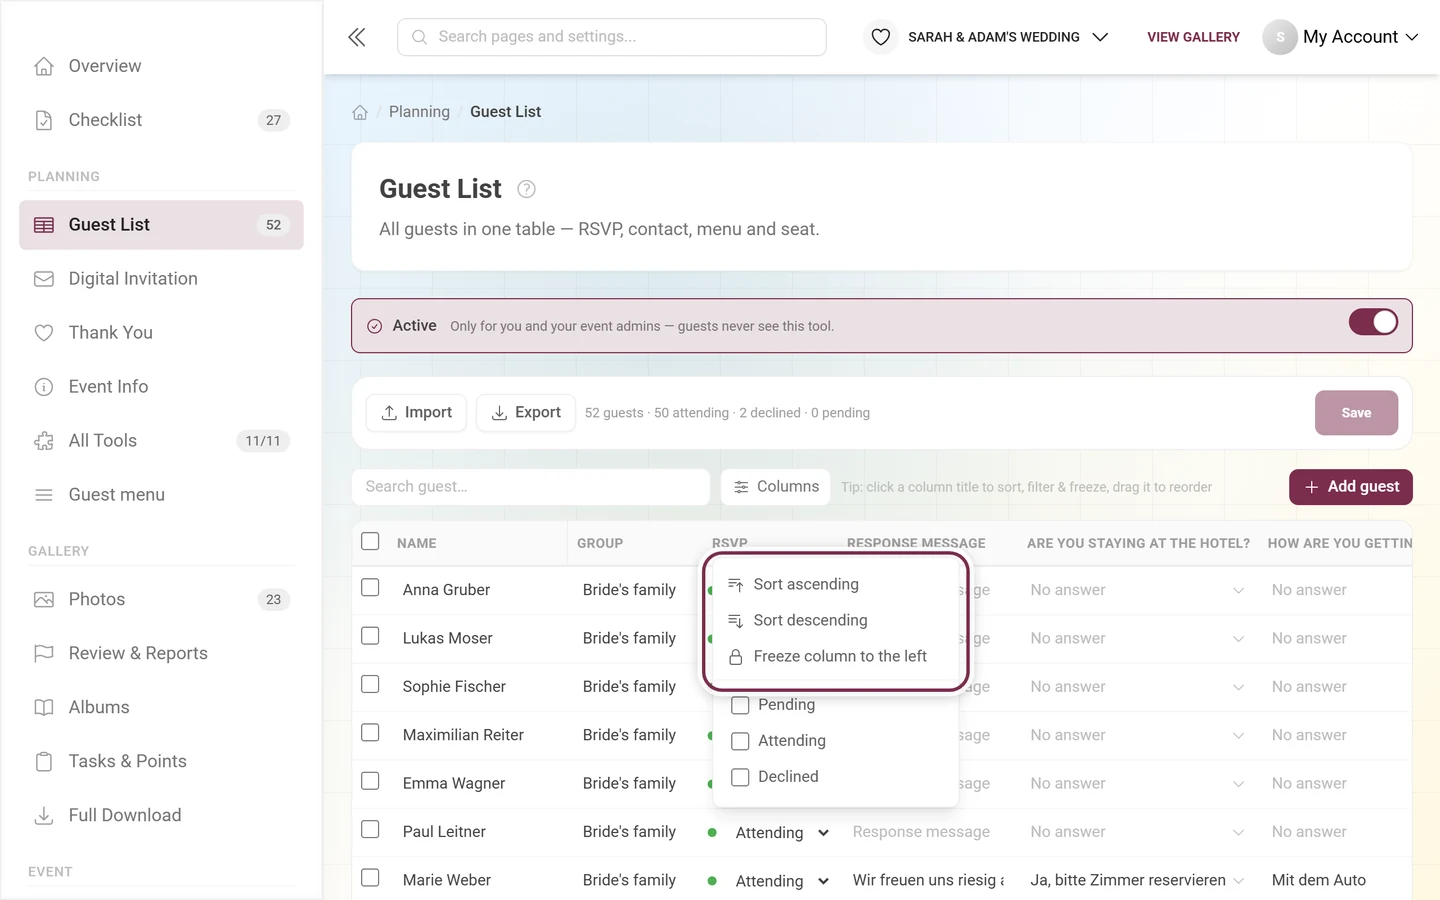Click the Review & Reports flag icon
1440x900 pixels.
(44, 654)
